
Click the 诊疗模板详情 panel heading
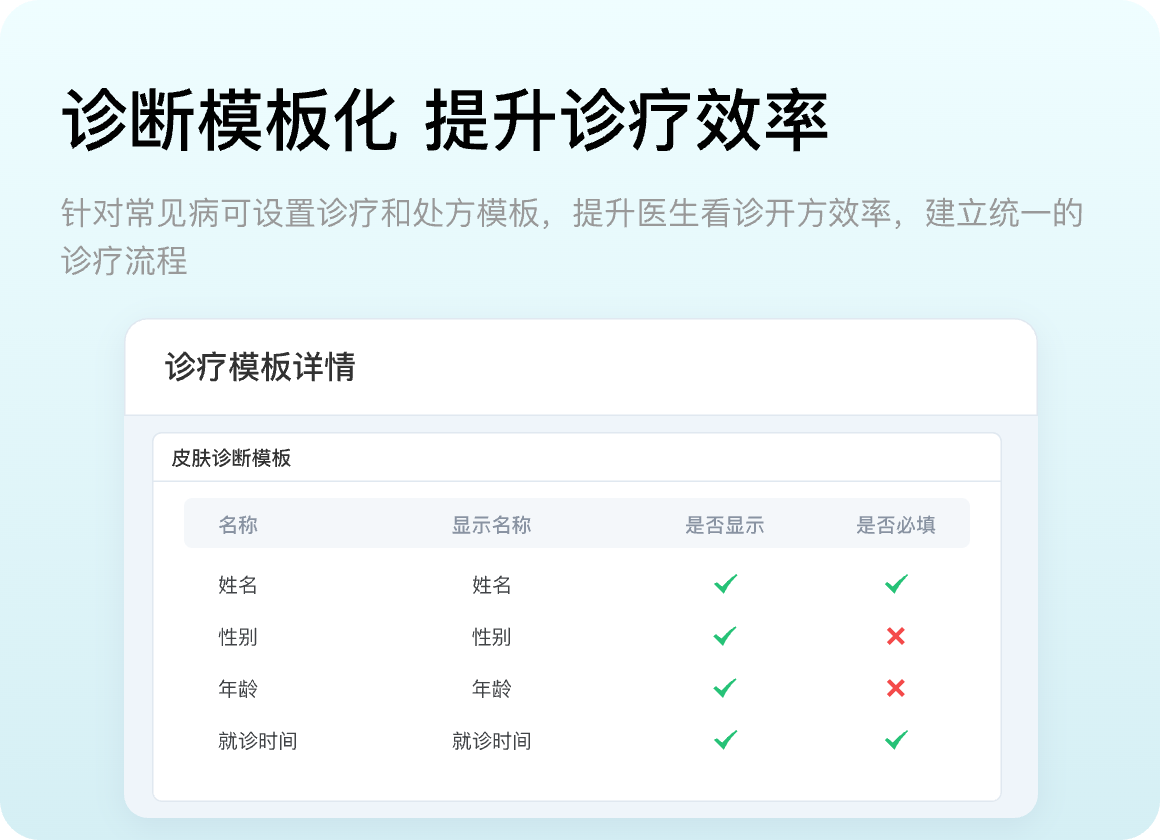[260, 367]
